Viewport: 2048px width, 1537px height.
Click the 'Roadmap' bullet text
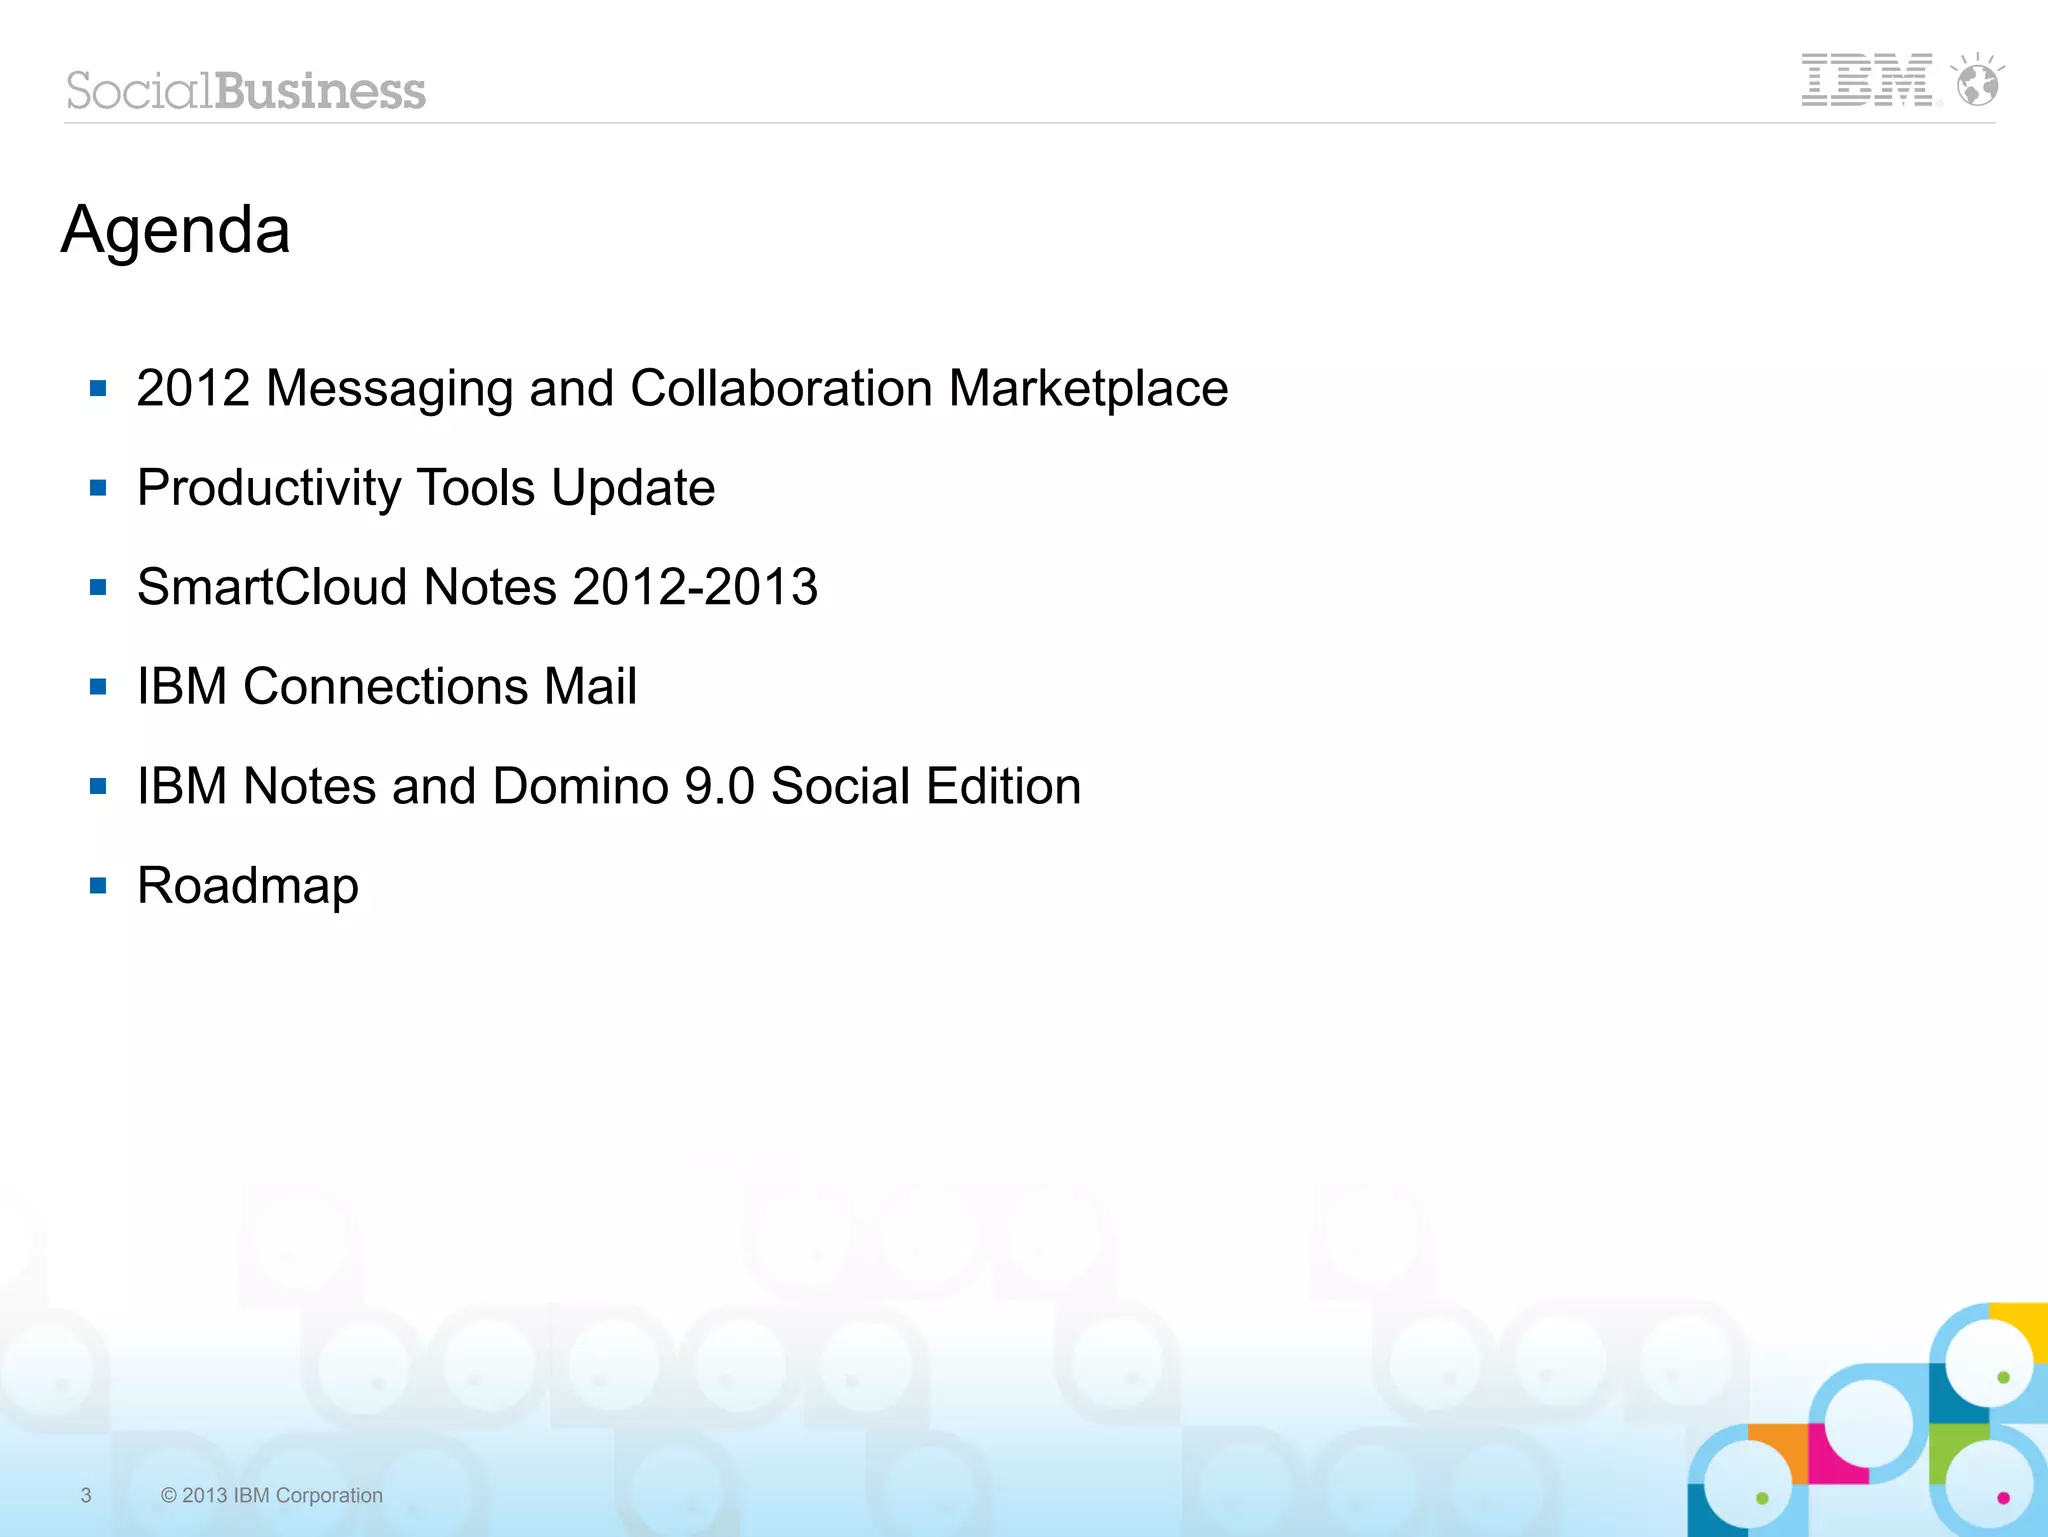coord(248,886)
